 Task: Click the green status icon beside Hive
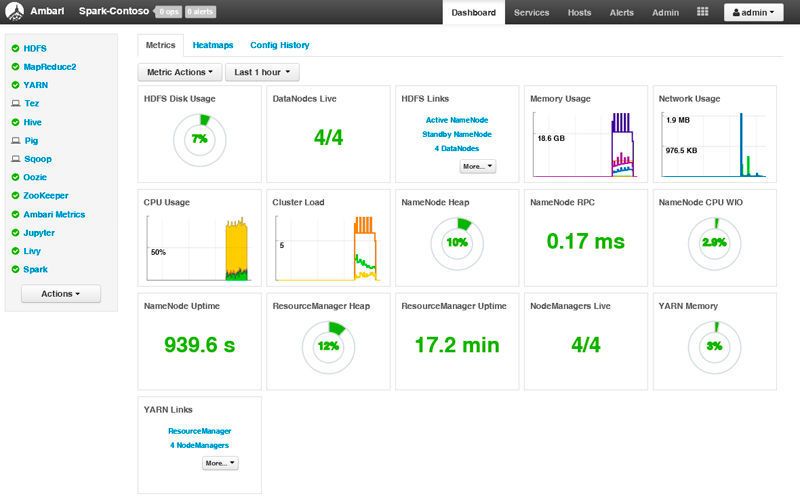pos(15,122)
